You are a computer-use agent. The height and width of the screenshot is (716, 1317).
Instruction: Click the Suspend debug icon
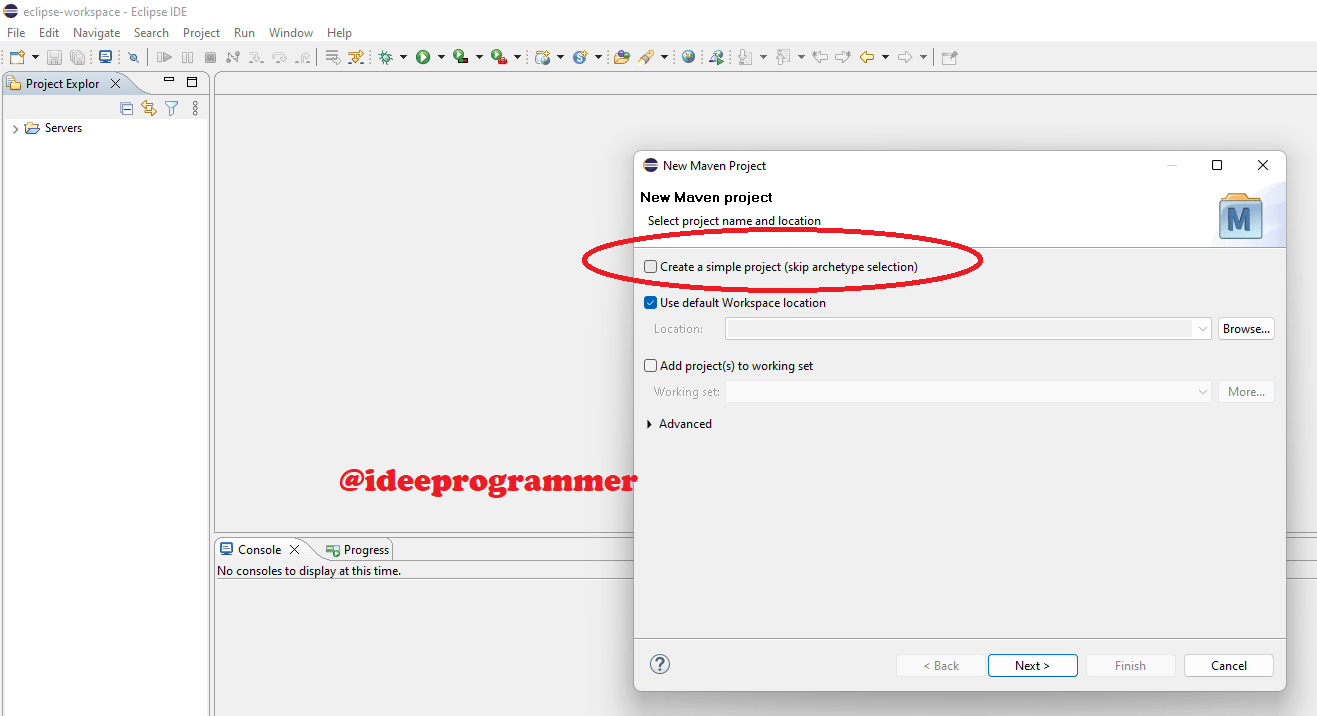point(187,57)
